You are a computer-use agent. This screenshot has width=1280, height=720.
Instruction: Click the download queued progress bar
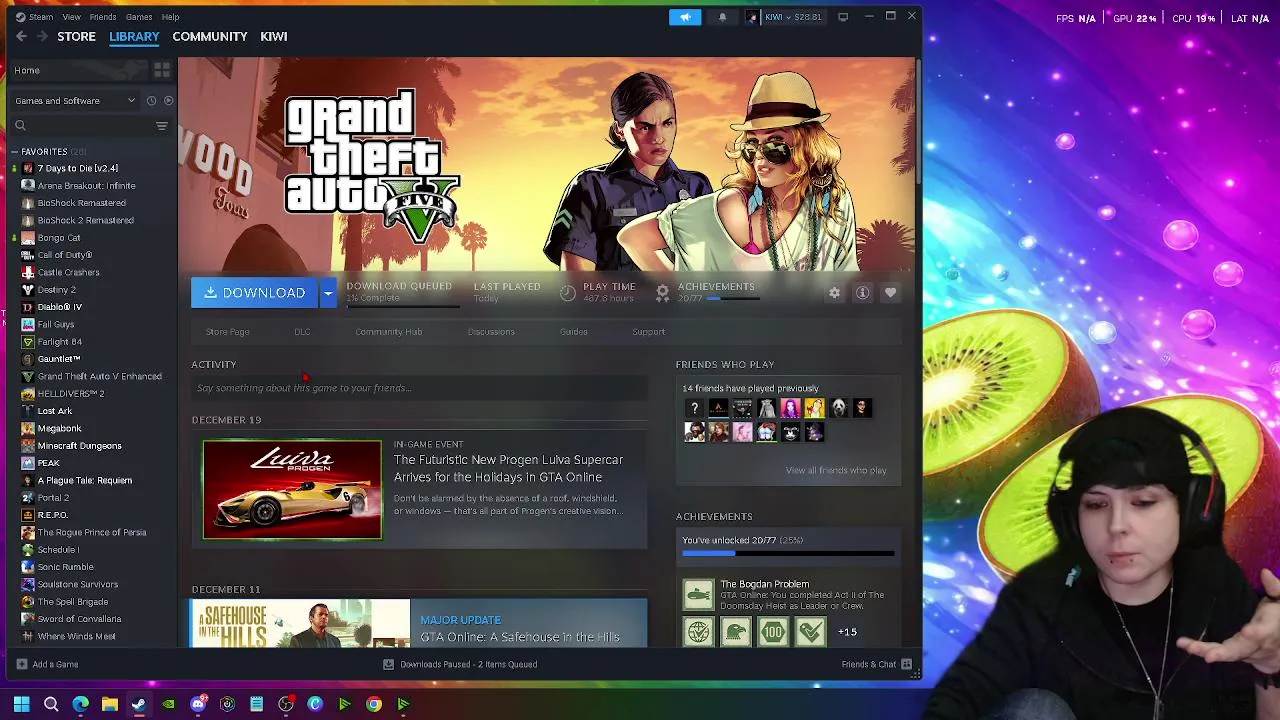(x=403, y=305)
